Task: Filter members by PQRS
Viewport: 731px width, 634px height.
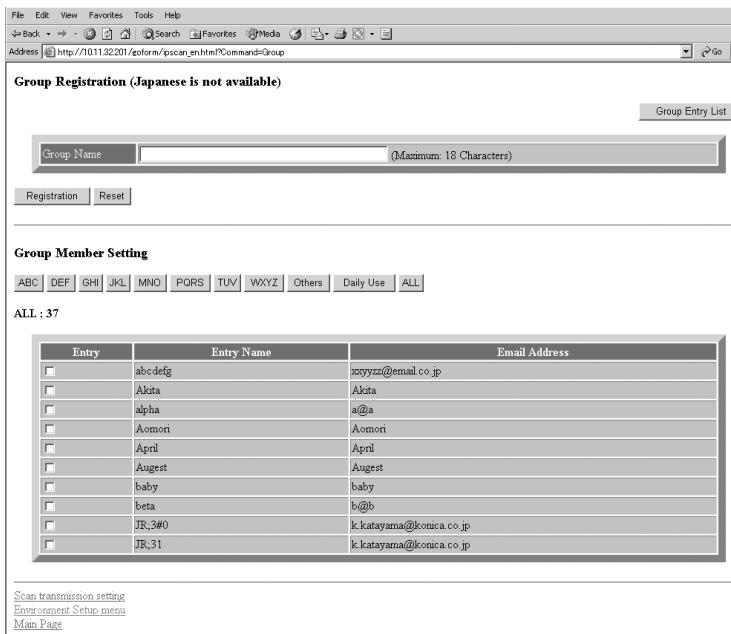Action: tap(190, 283)
